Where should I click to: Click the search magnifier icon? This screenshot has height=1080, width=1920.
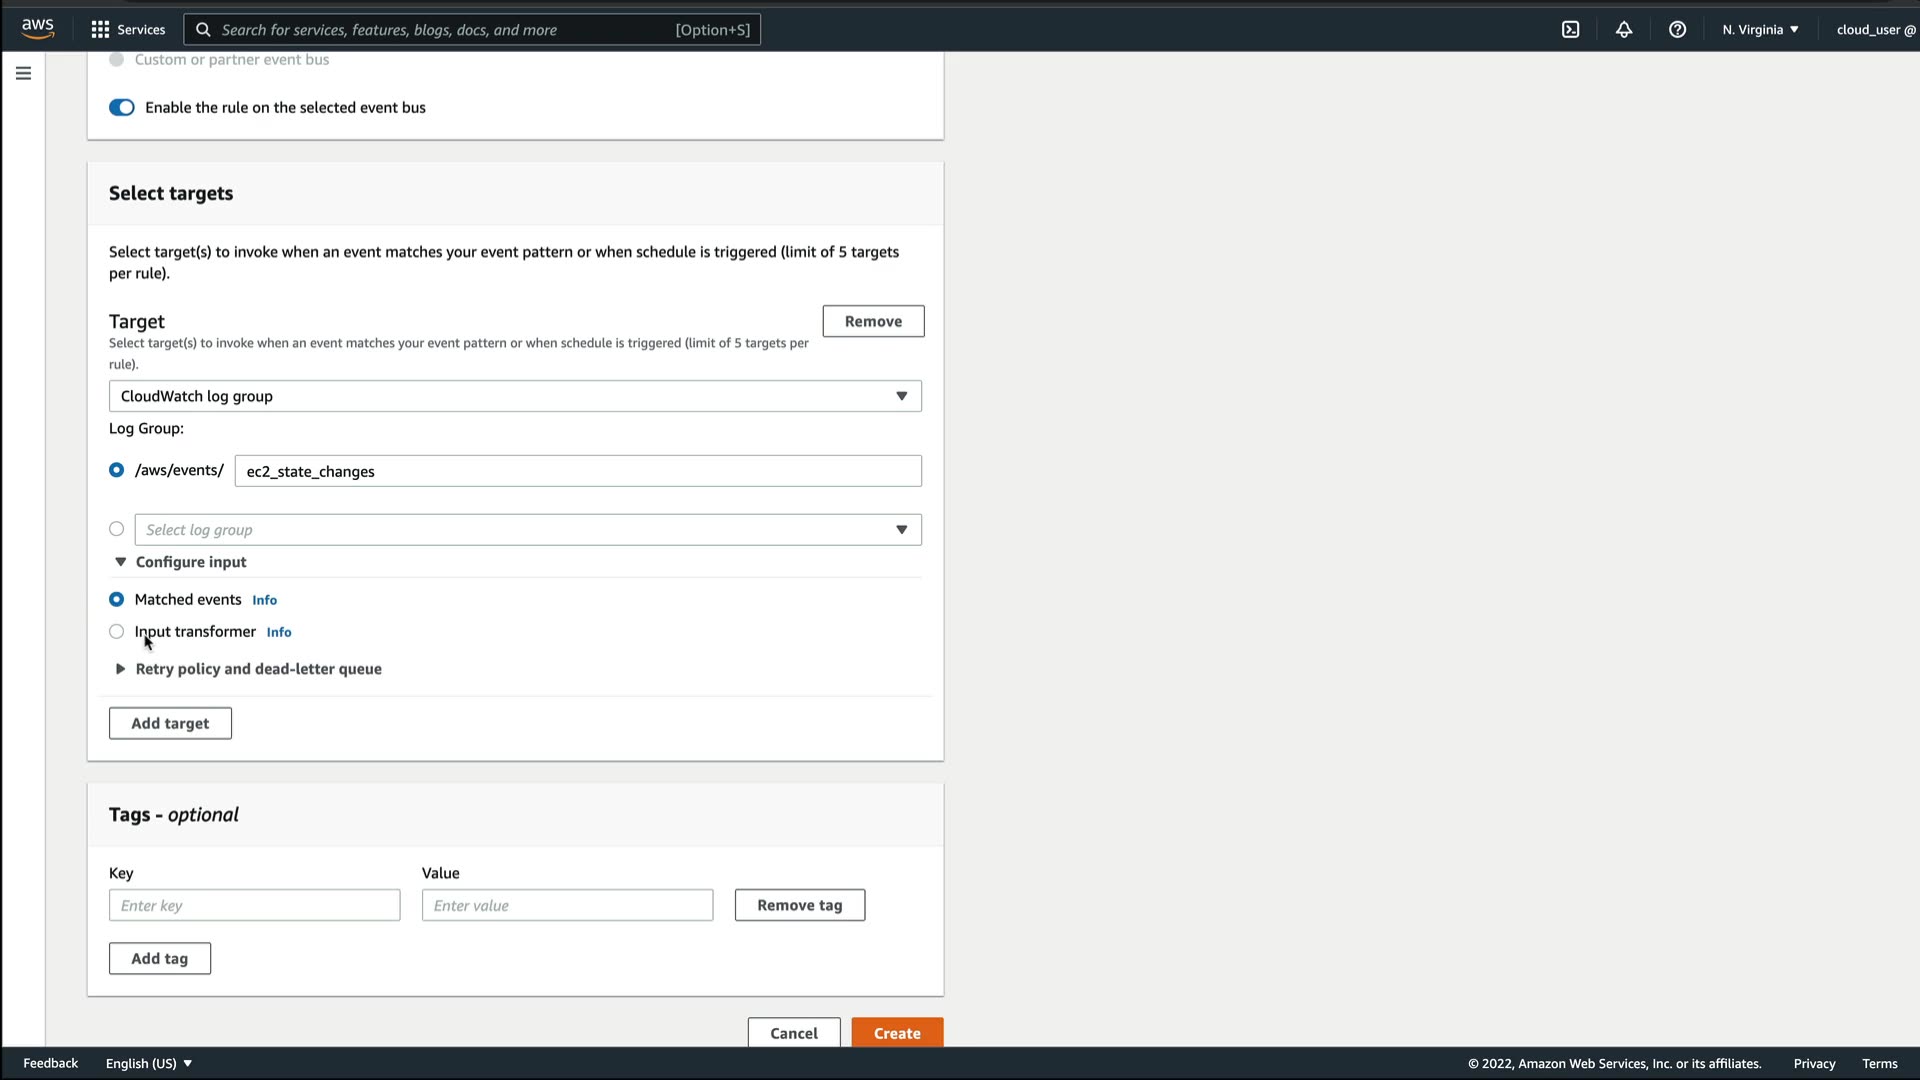(x=203, y=29)
